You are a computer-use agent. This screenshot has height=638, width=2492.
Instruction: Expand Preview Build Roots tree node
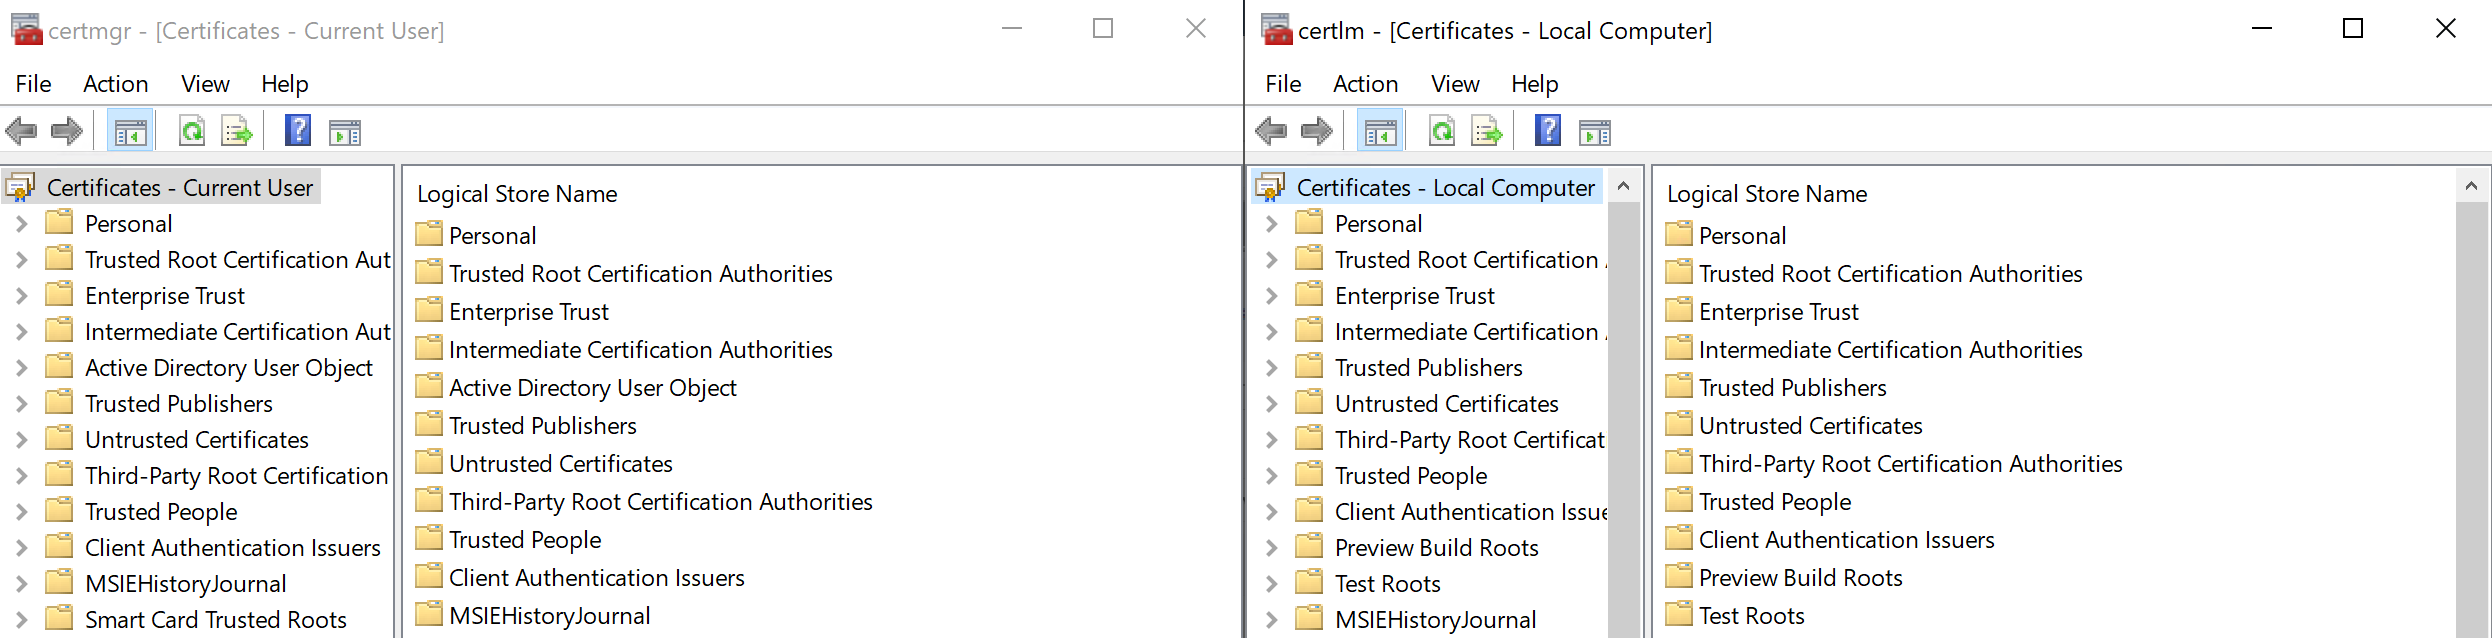(1271, 548)
